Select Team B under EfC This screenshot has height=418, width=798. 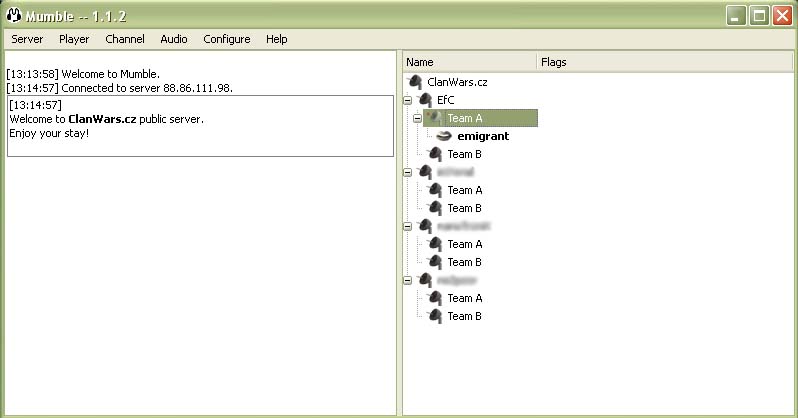[464, 154]
